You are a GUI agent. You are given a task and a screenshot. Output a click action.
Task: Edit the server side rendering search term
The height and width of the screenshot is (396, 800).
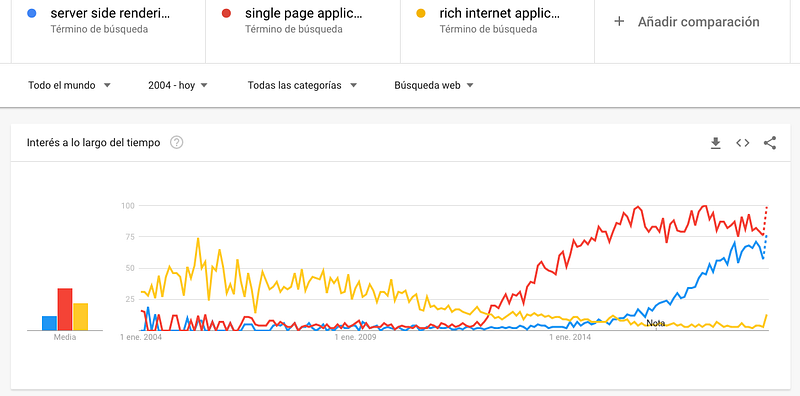[x=110, y=14]
